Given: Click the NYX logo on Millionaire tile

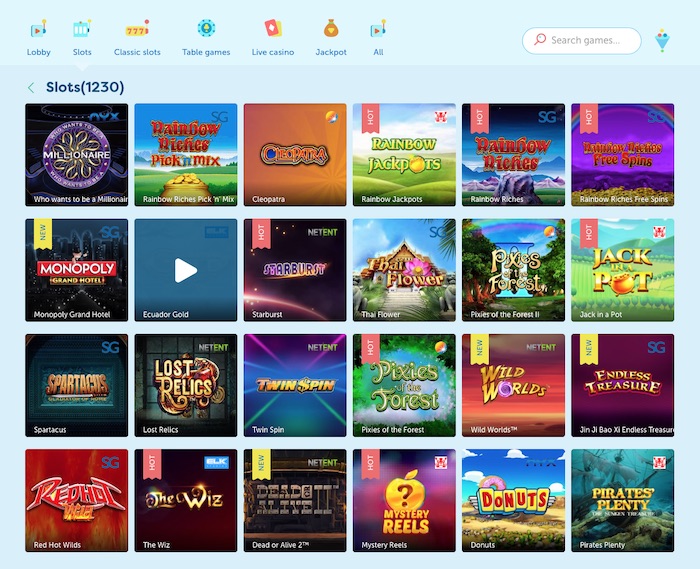Looking at the screenshot, I should tap(104, 116).
